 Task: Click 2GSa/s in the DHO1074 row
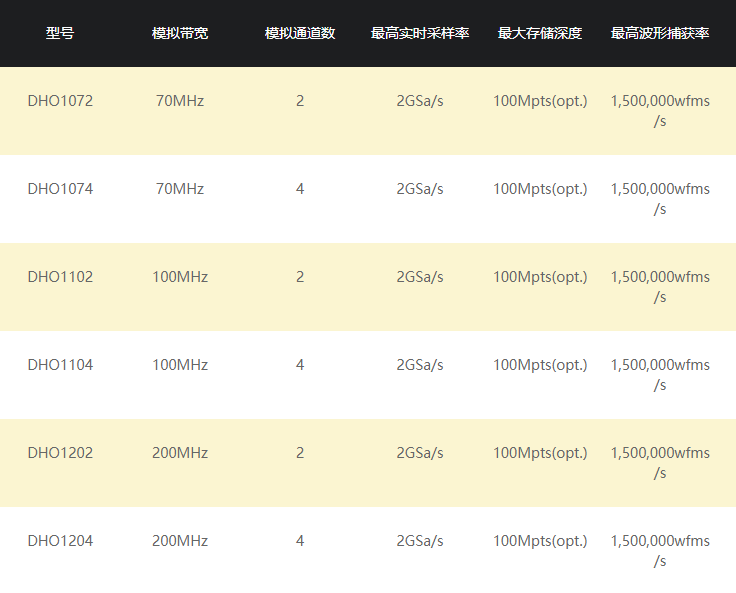[x=420, y=189]
